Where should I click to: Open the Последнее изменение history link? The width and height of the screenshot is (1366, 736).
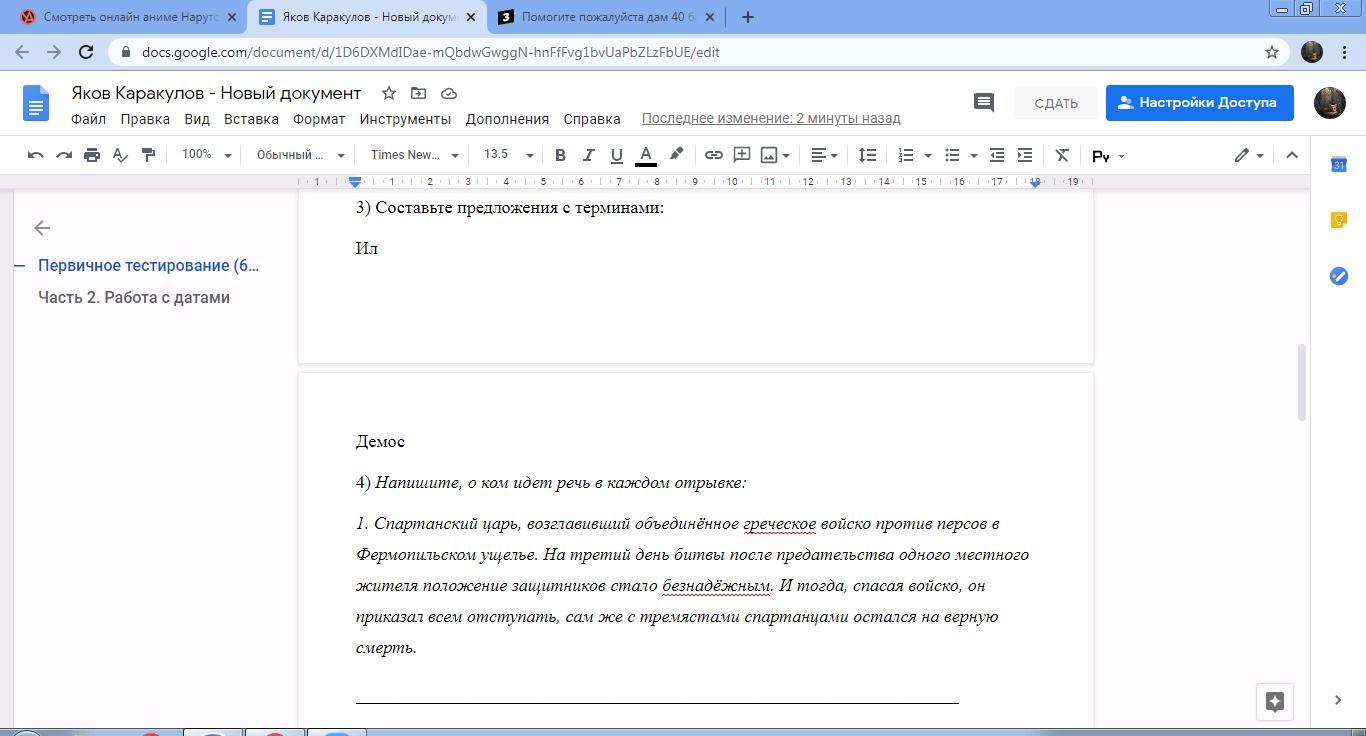pyautogui.click(x=771, y=119)
